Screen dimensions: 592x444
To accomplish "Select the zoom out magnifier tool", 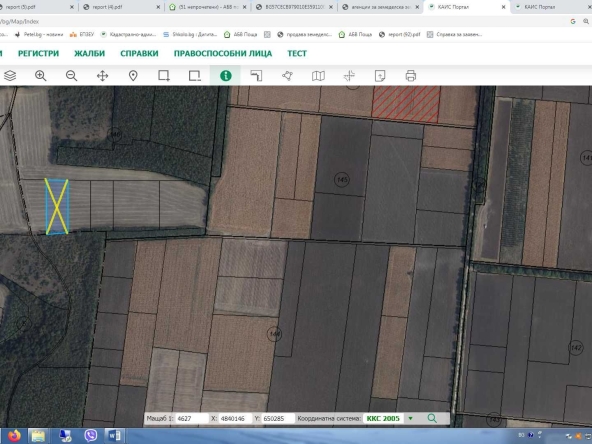I will (71, 76).
